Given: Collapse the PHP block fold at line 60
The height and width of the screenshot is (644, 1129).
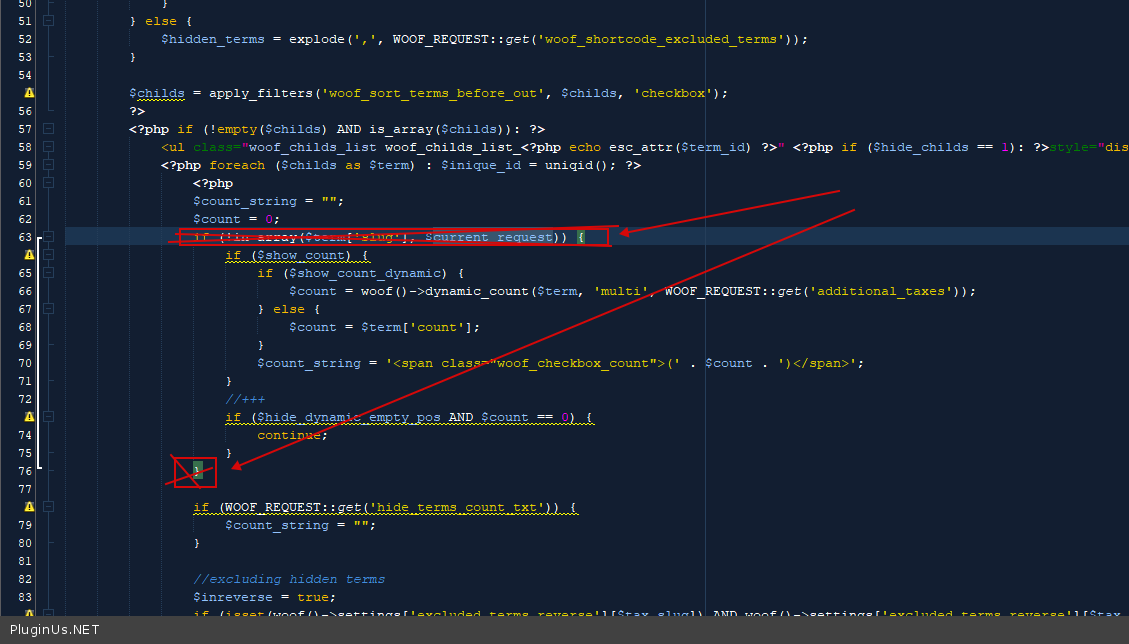Looking at the screenshot, I should (49, 183).
